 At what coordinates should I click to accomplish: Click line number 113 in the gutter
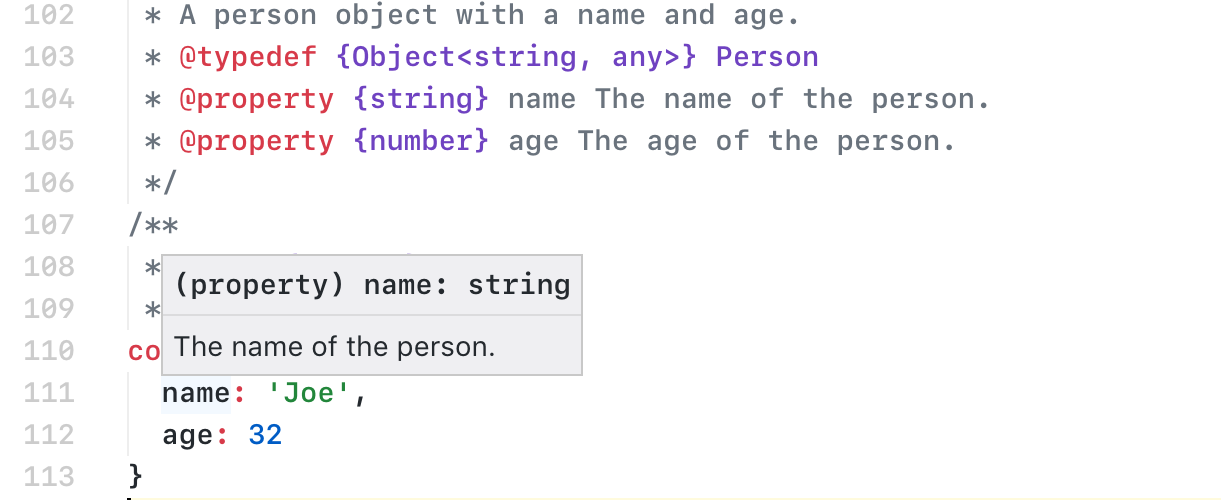coord(48,477)
